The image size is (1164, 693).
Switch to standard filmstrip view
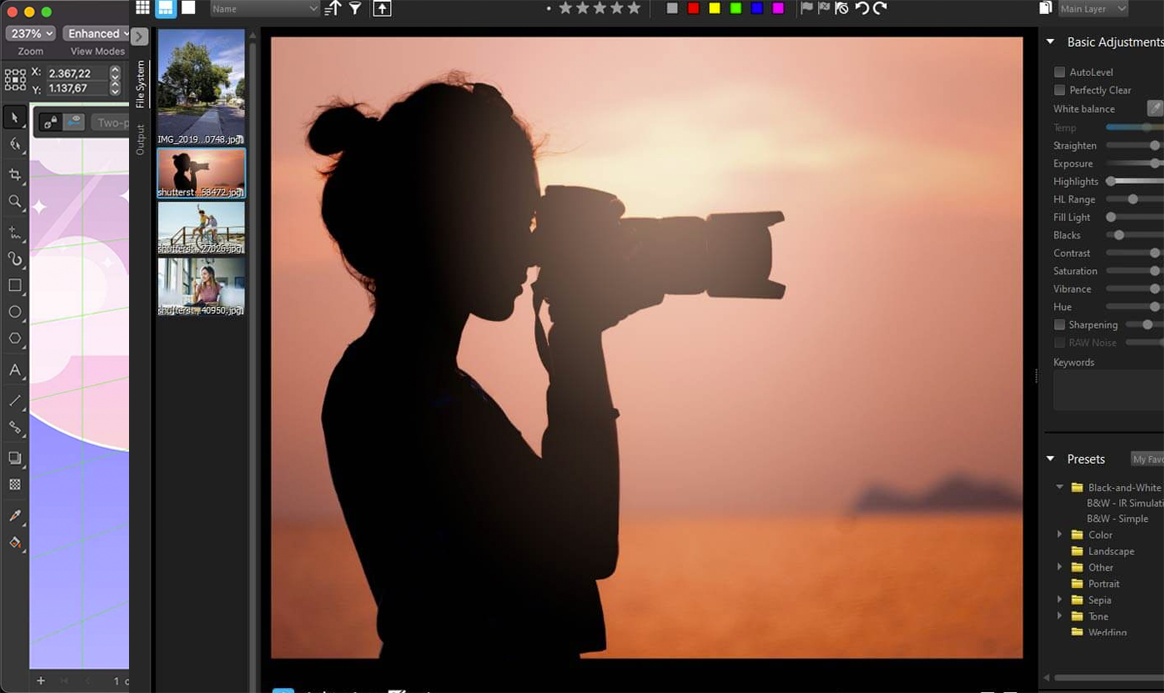click(166, 8)
